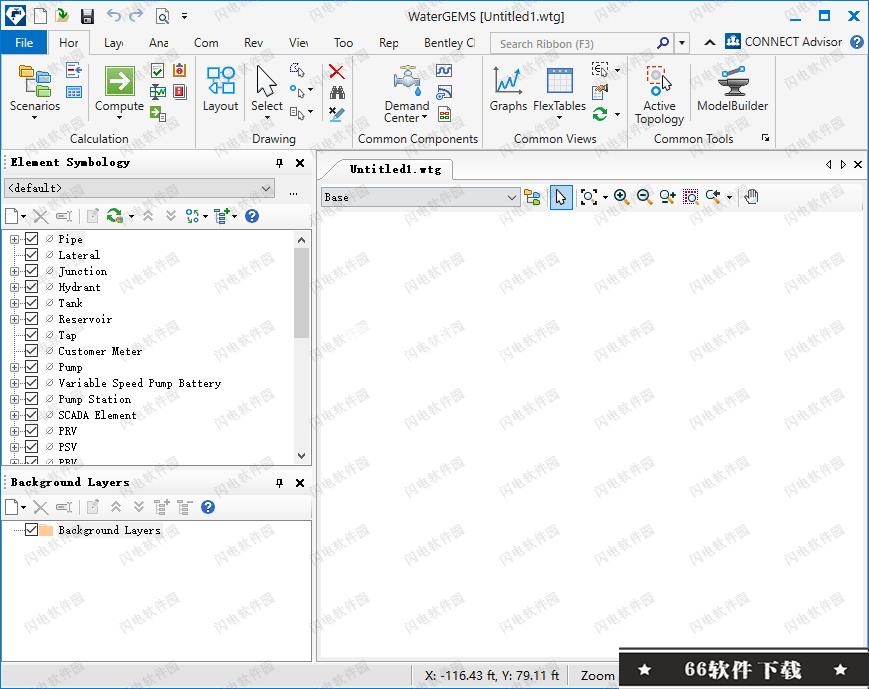Activate the Pan hand tool
869x689 pixels.
[751, 197]
